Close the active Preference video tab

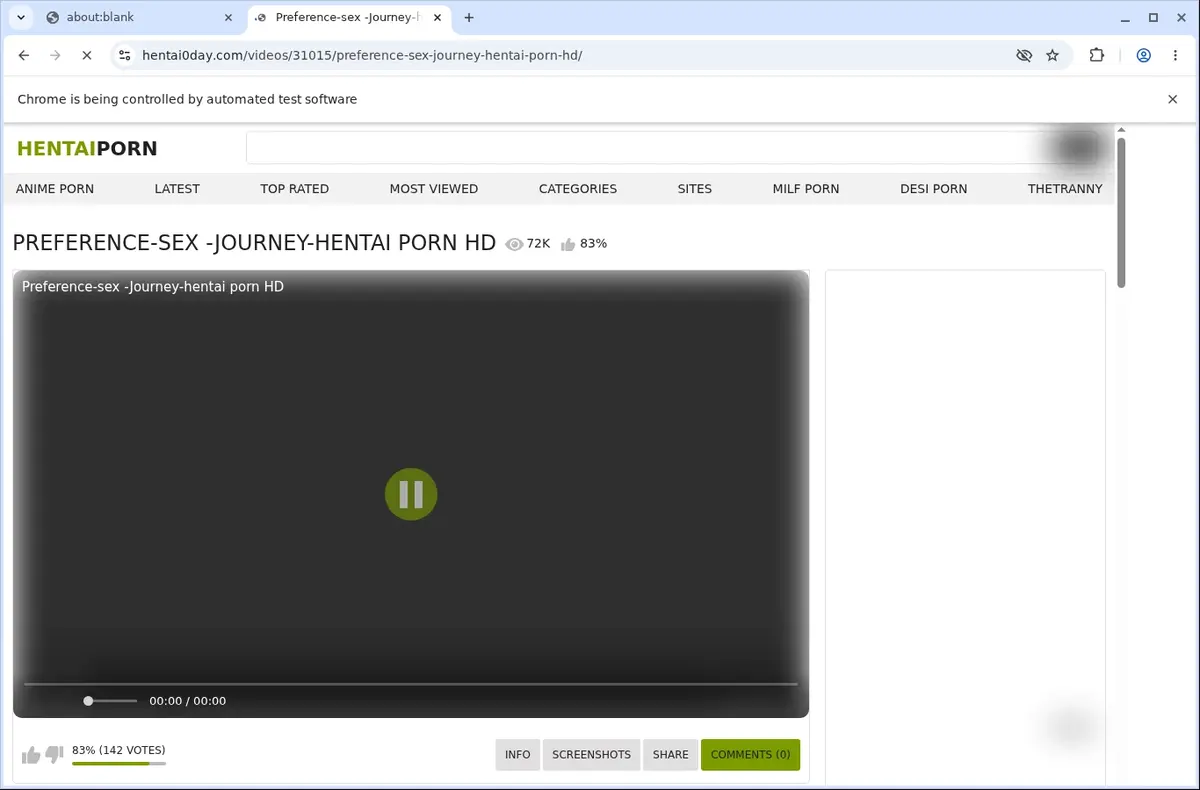(x=437, y=17)
